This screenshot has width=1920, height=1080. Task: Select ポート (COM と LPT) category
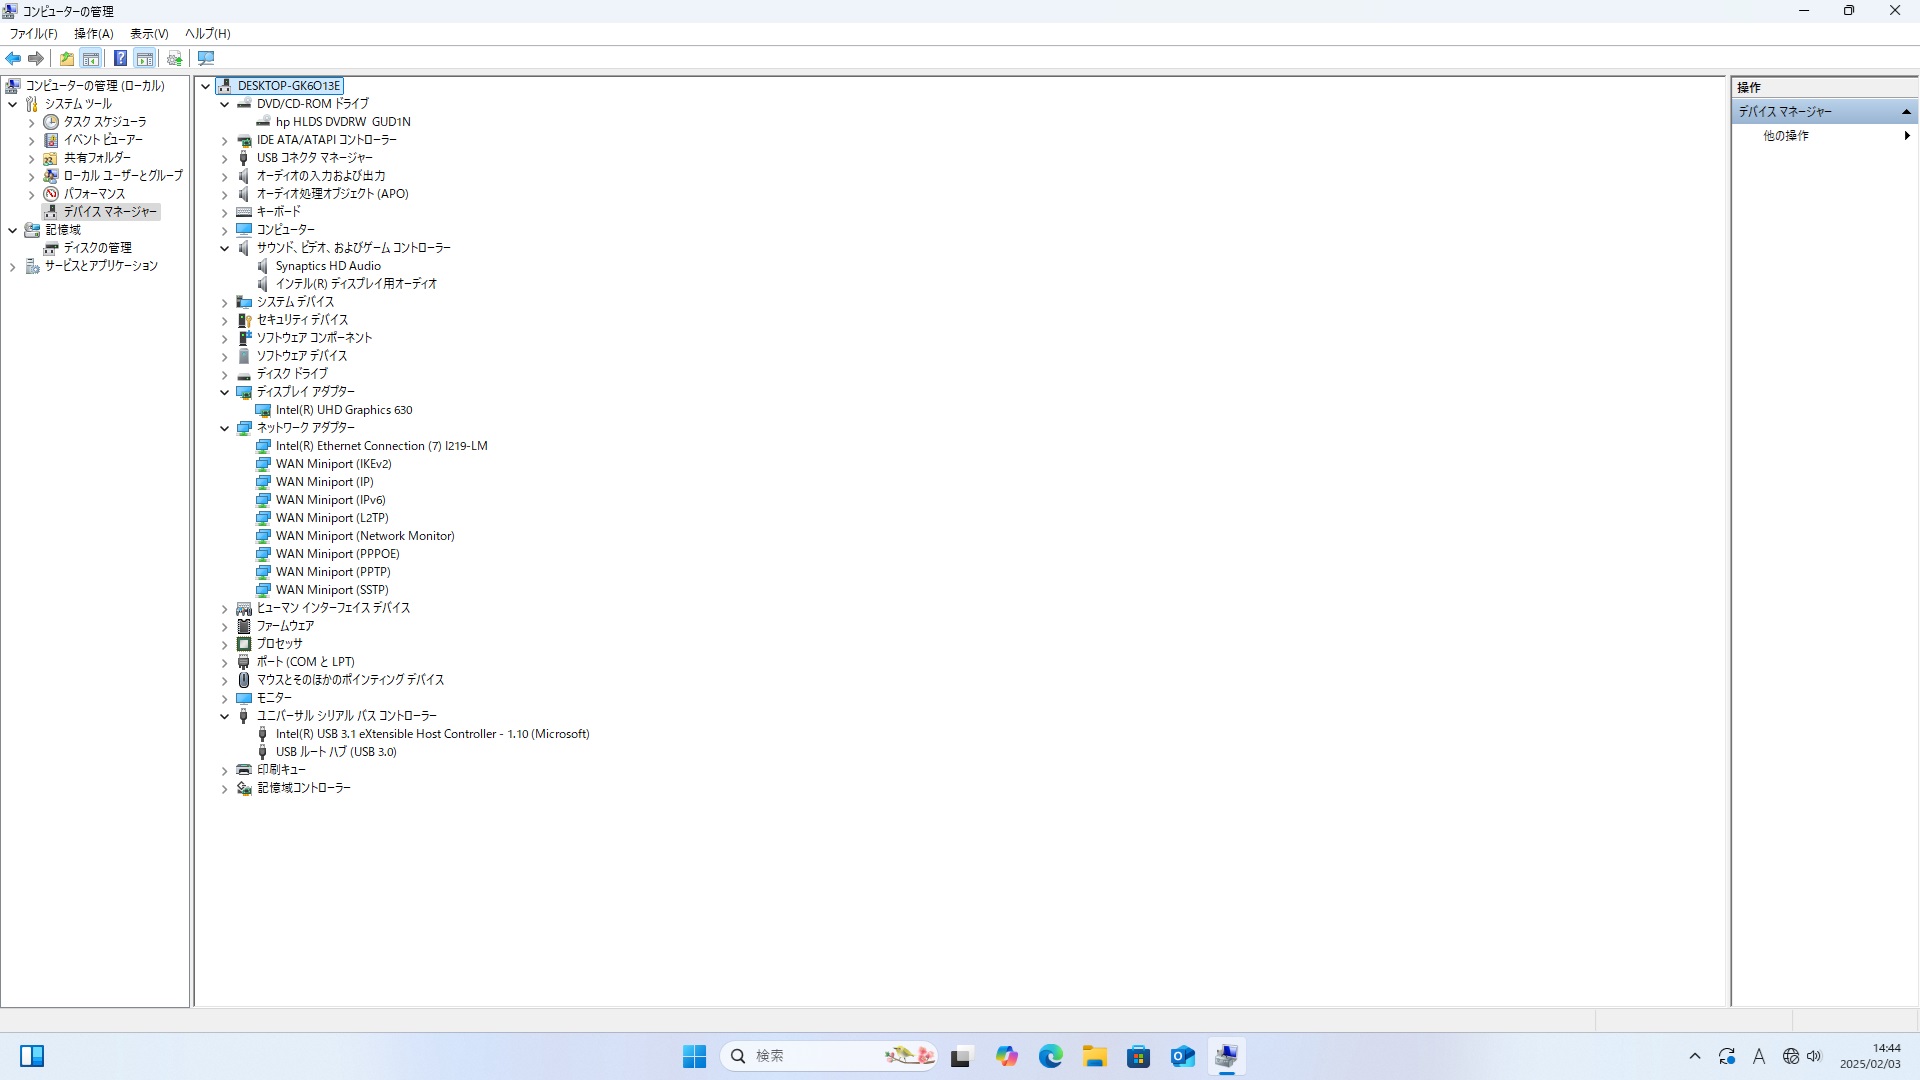coord(305,662)
